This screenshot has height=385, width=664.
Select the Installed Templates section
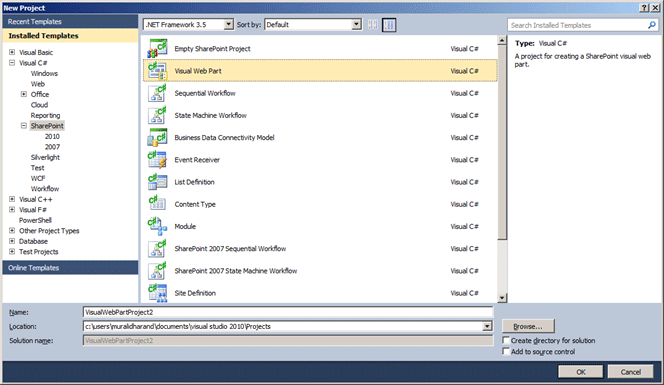[70, 36]
